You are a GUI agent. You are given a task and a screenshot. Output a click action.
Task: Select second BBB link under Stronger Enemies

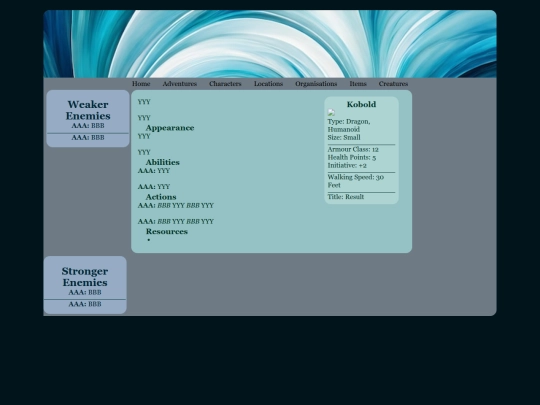(95, 304)
